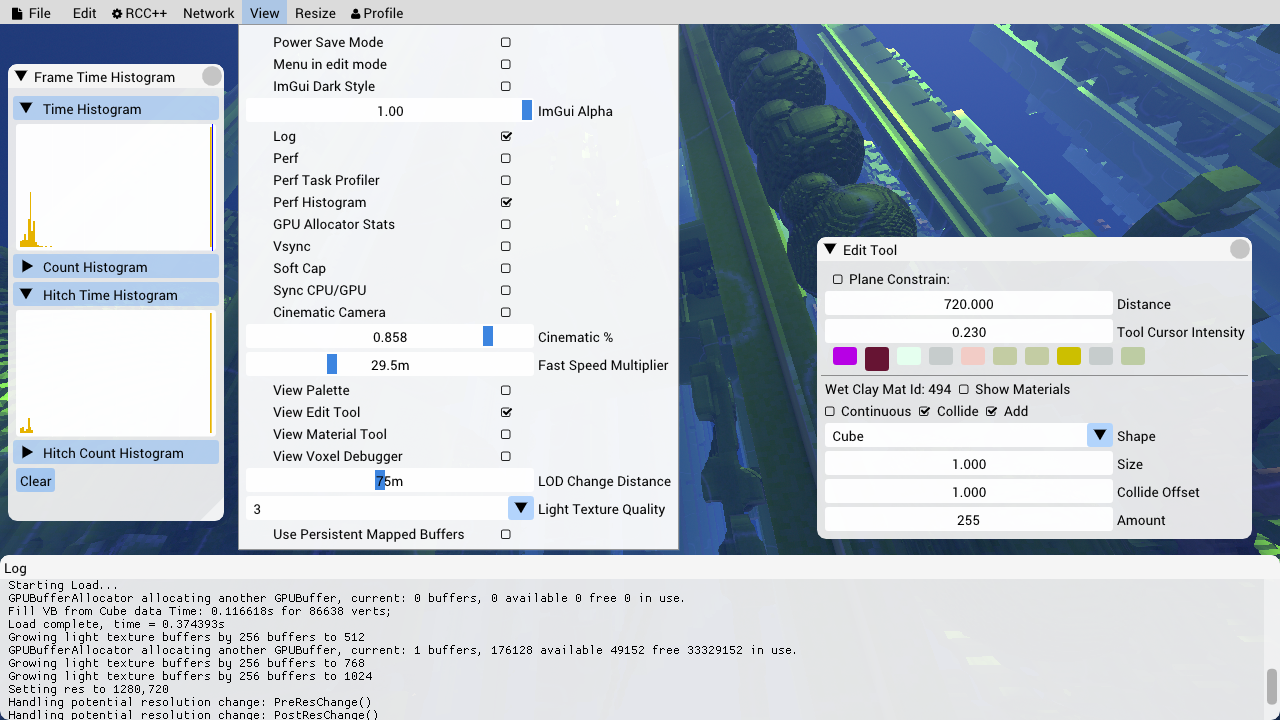Viewport: 1280px width, 720px height.
Task: Select the dark maroon material swatch
Action: 877,358
